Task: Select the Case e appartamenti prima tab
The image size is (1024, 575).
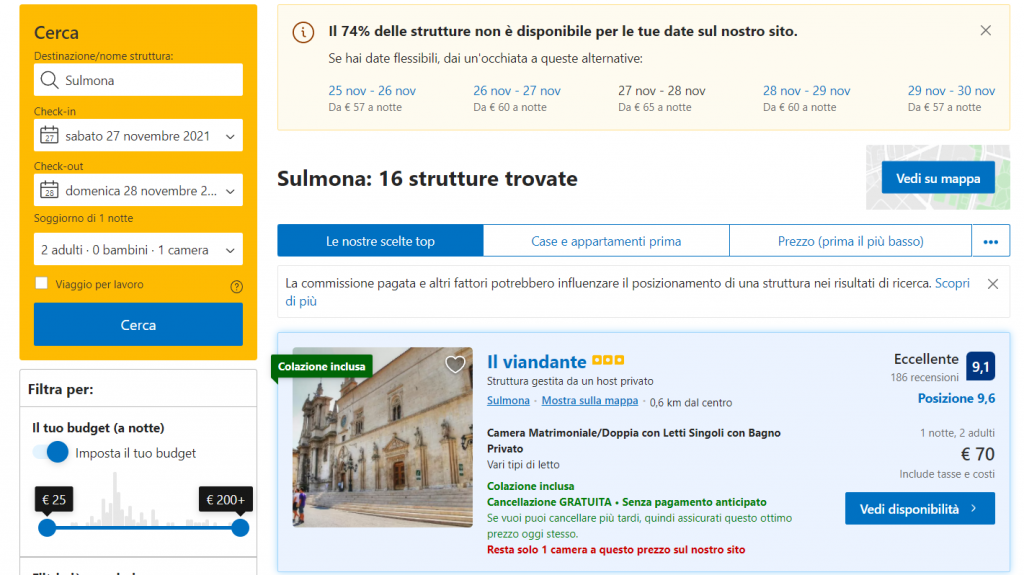Action: pyautogui.click(x=606, y=241)
